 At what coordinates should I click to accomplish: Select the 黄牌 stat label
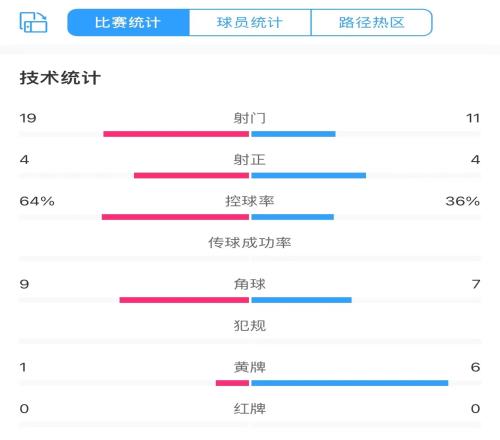pos(250,367)
